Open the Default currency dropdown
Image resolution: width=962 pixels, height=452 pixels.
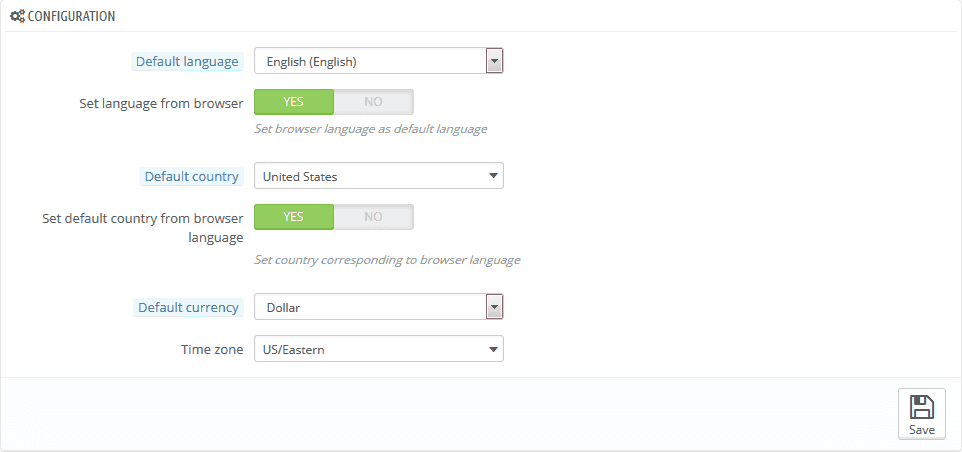(x=370, y=308)
